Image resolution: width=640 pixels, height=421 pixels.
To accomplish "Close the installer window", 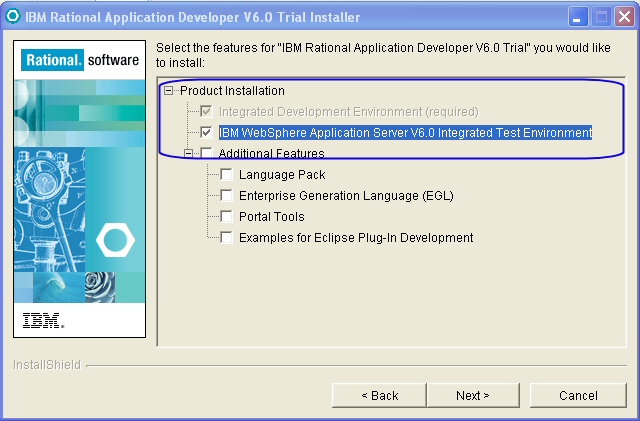I will click(x=624, y=17).
